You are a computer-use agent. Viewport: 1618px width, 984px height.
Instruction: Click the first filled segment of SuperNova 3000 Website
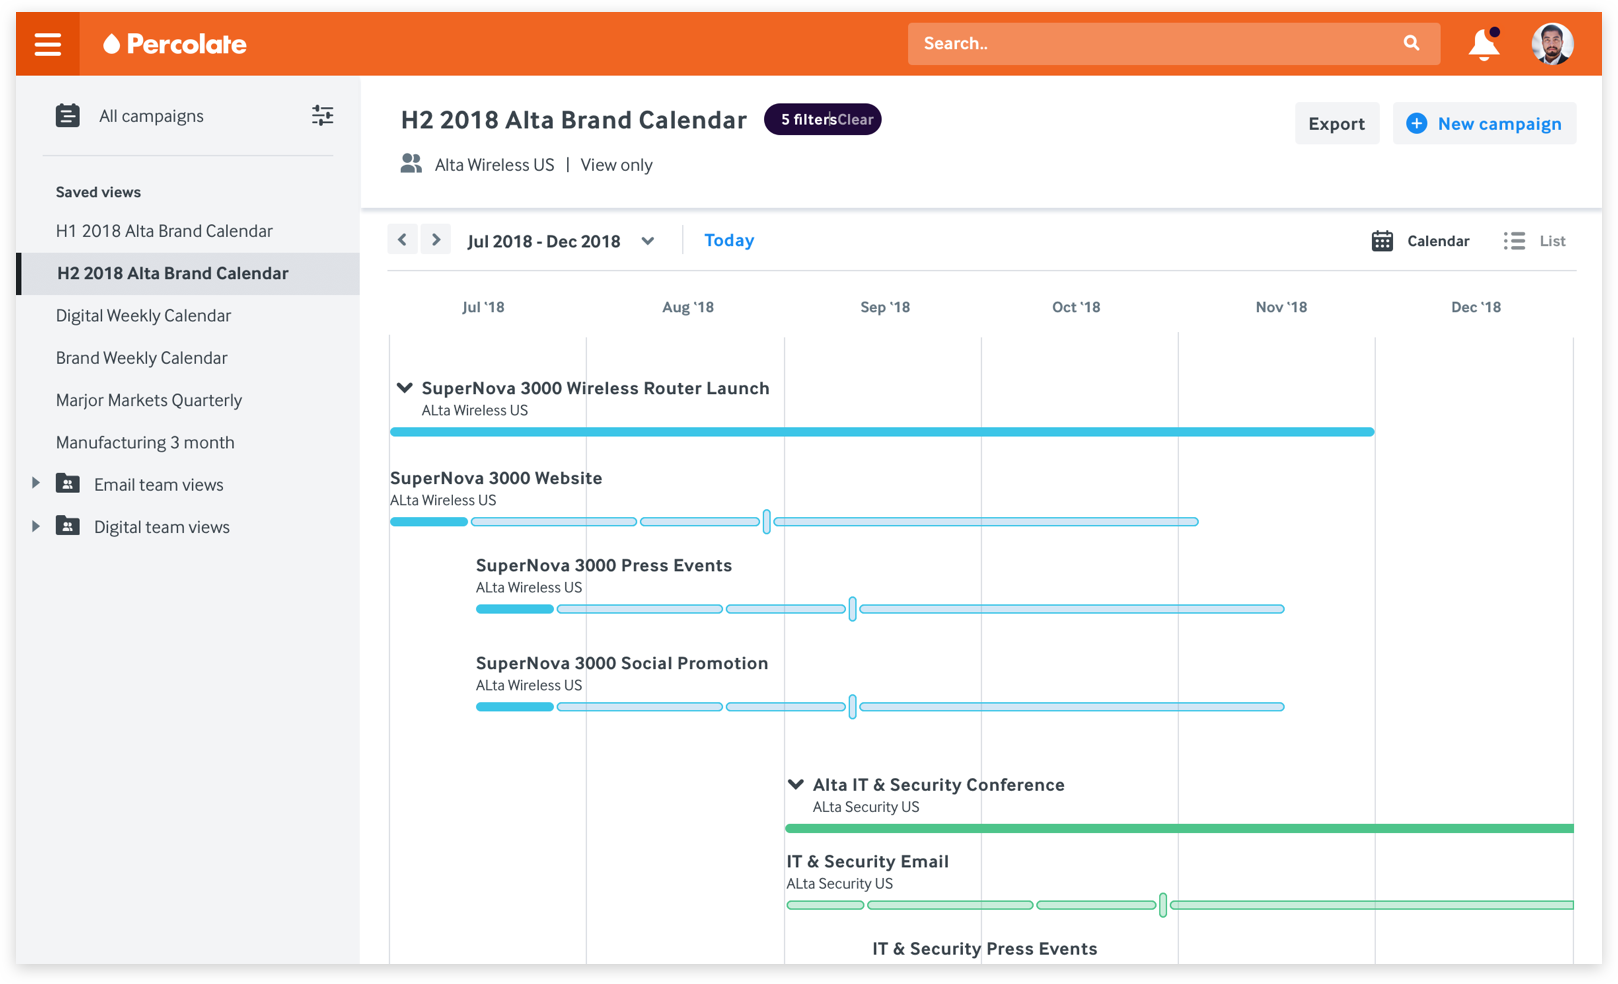click(429, 522)
